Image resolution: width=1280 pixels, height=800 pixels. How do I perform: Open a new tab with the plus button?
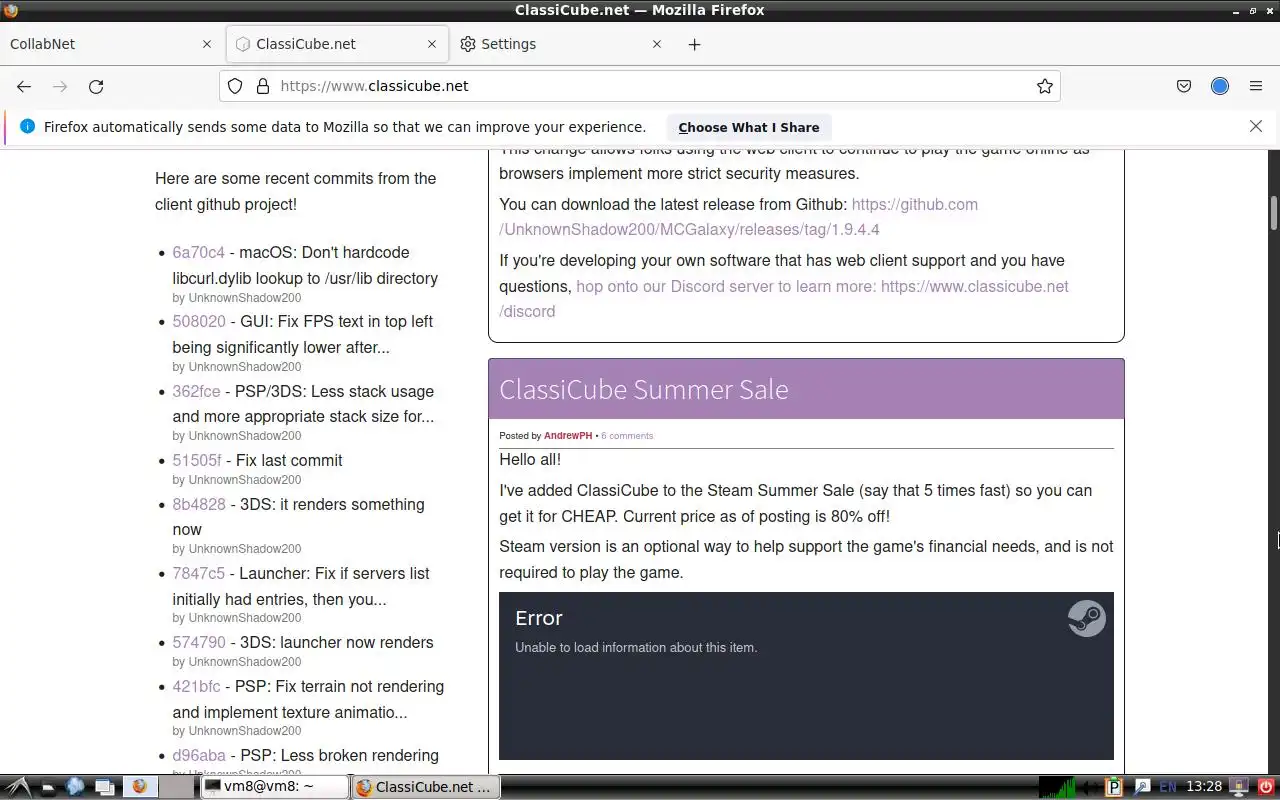pos(695,44)
